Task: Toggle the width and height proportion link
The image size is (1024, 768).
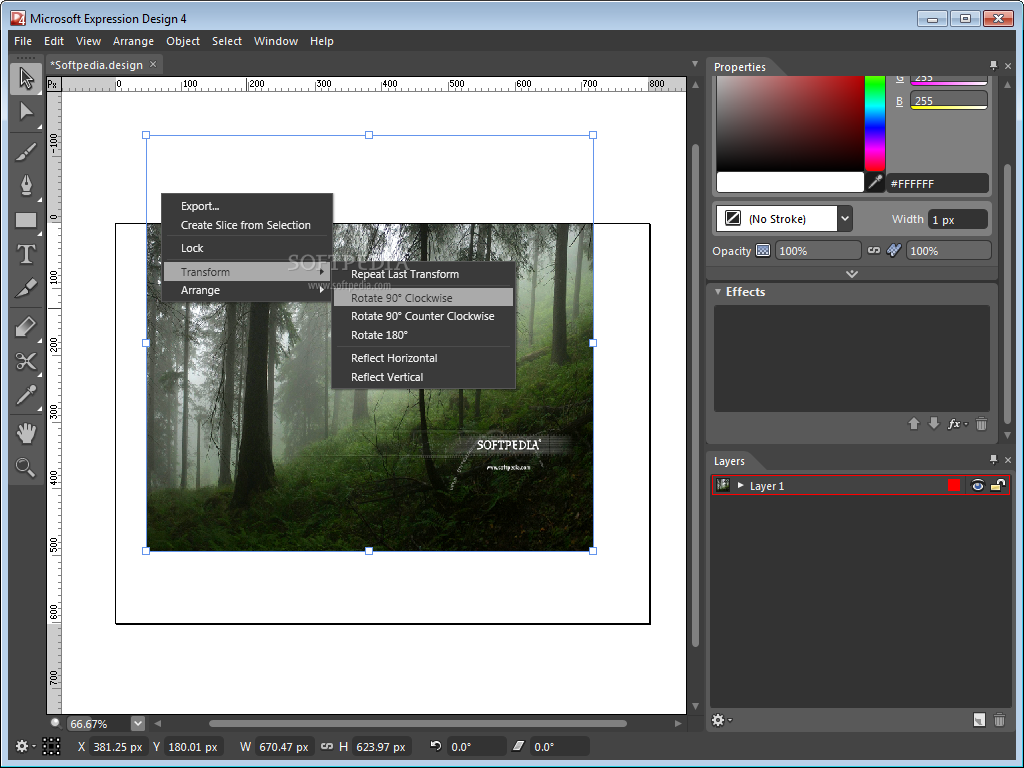Action: 327,746
